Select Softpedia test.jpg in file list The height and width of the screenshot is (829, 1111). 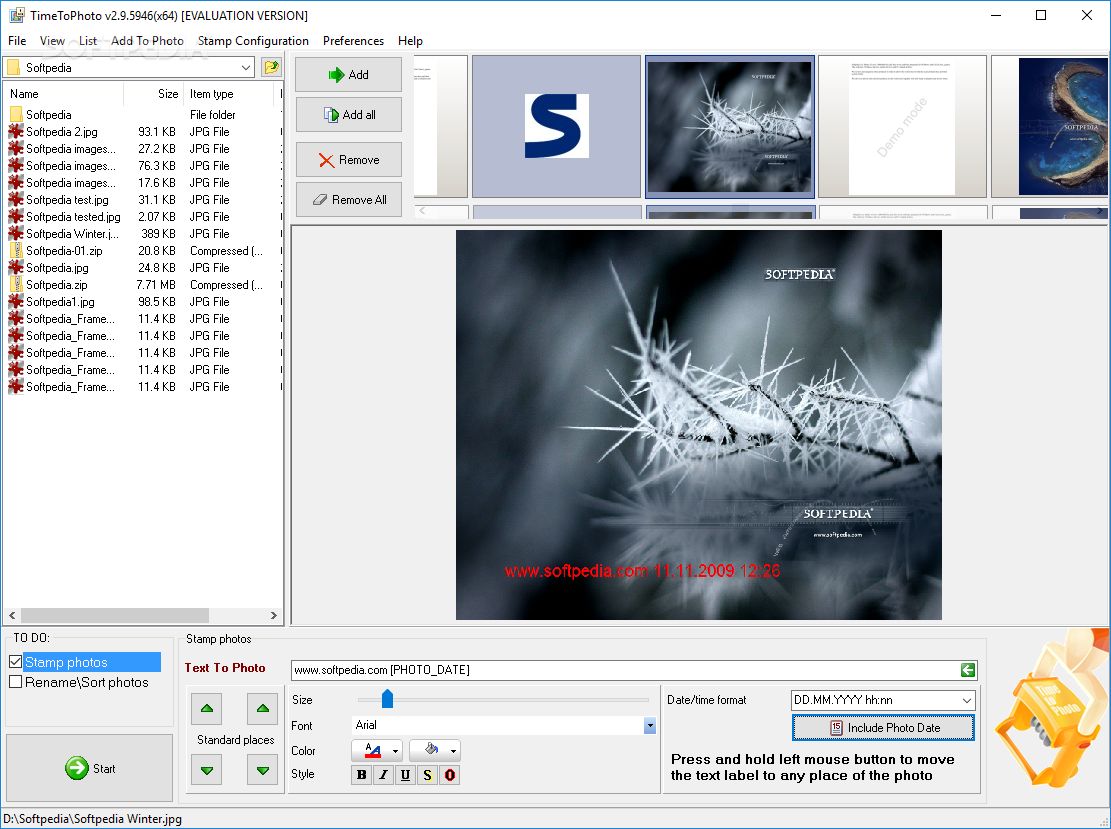(x=67, y=200)
